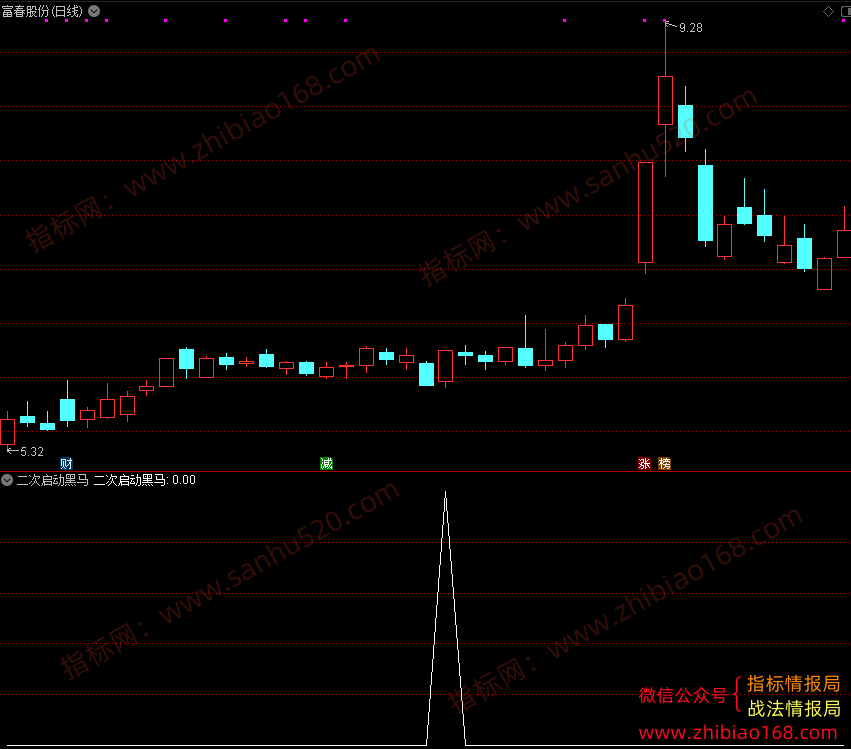Click the peak of the white indicator spike
Image resolution: width=851 pixels, height=749 pixels.
tap(446, 493)
